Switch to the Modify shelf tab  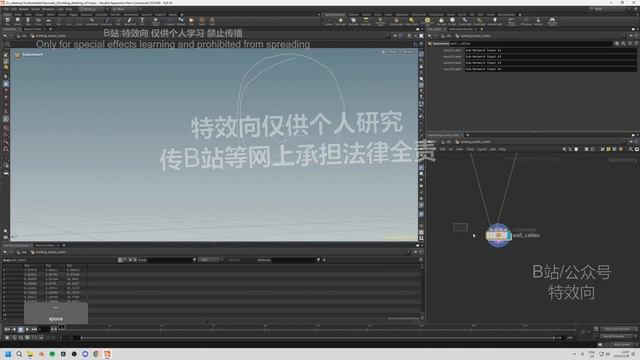click(17, 14)
